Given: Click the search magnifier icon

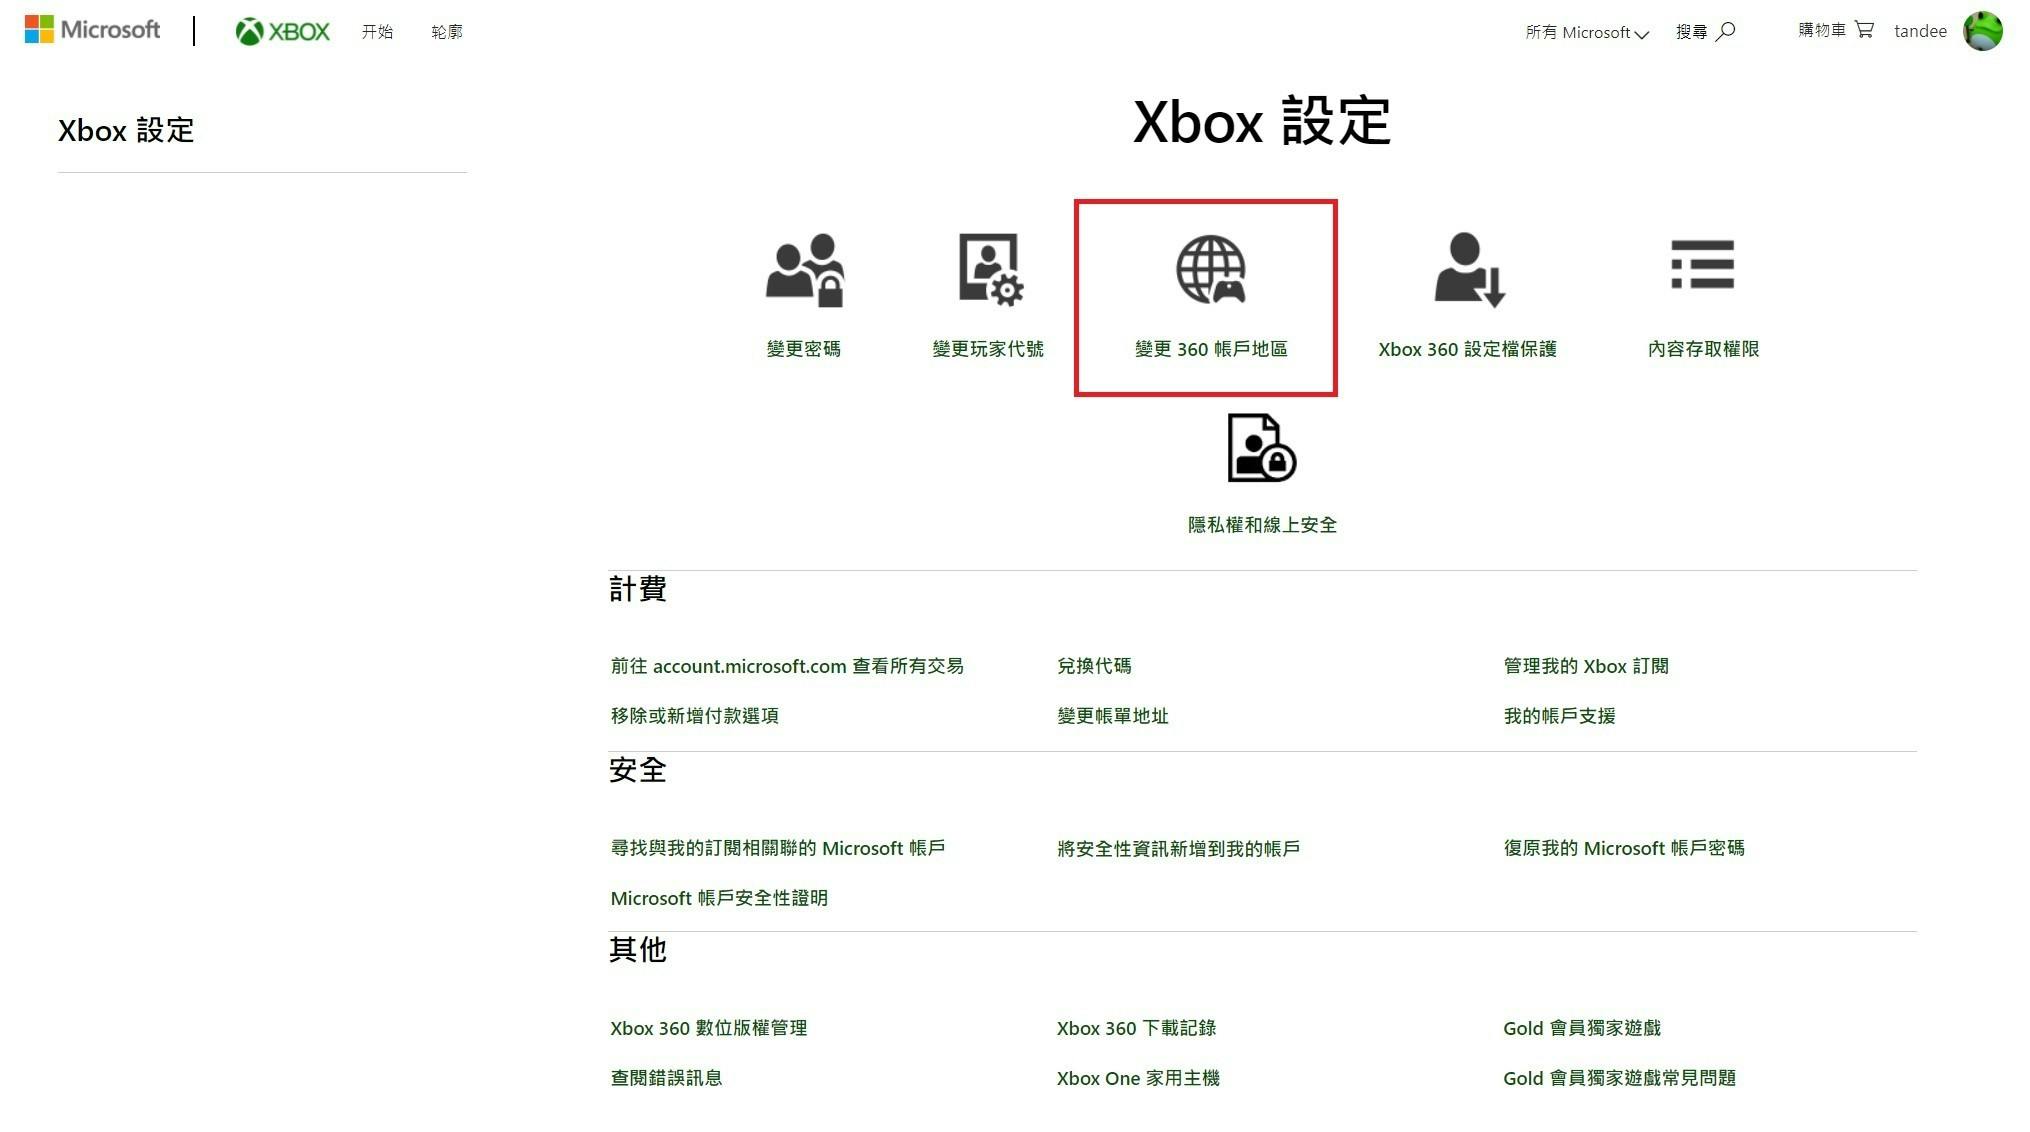Looking at the screenshot, I should 1725,32.
